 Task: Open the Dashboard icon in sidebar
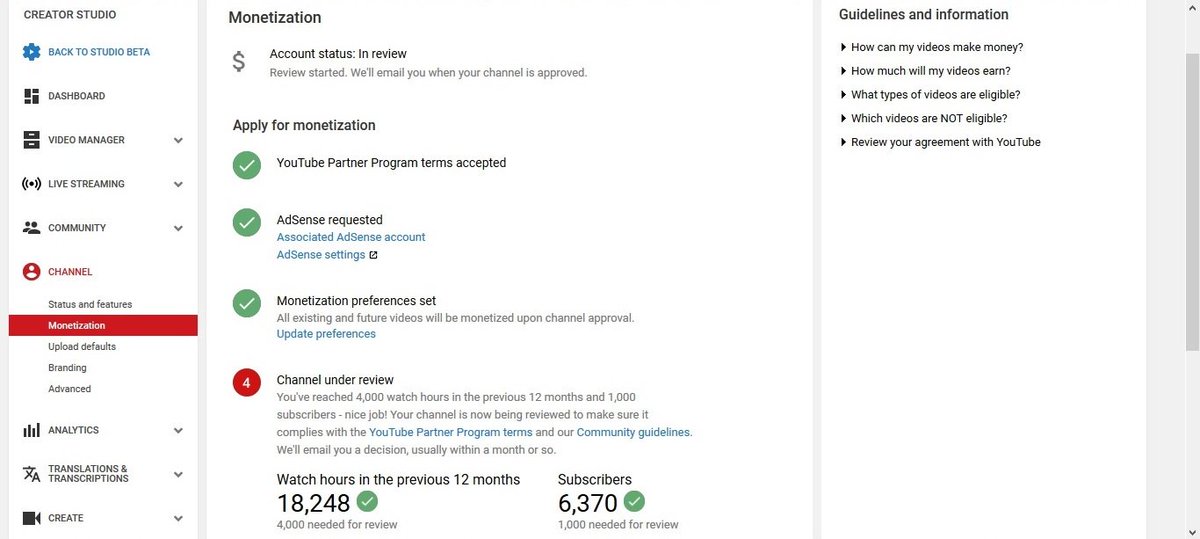coord(31,96)
